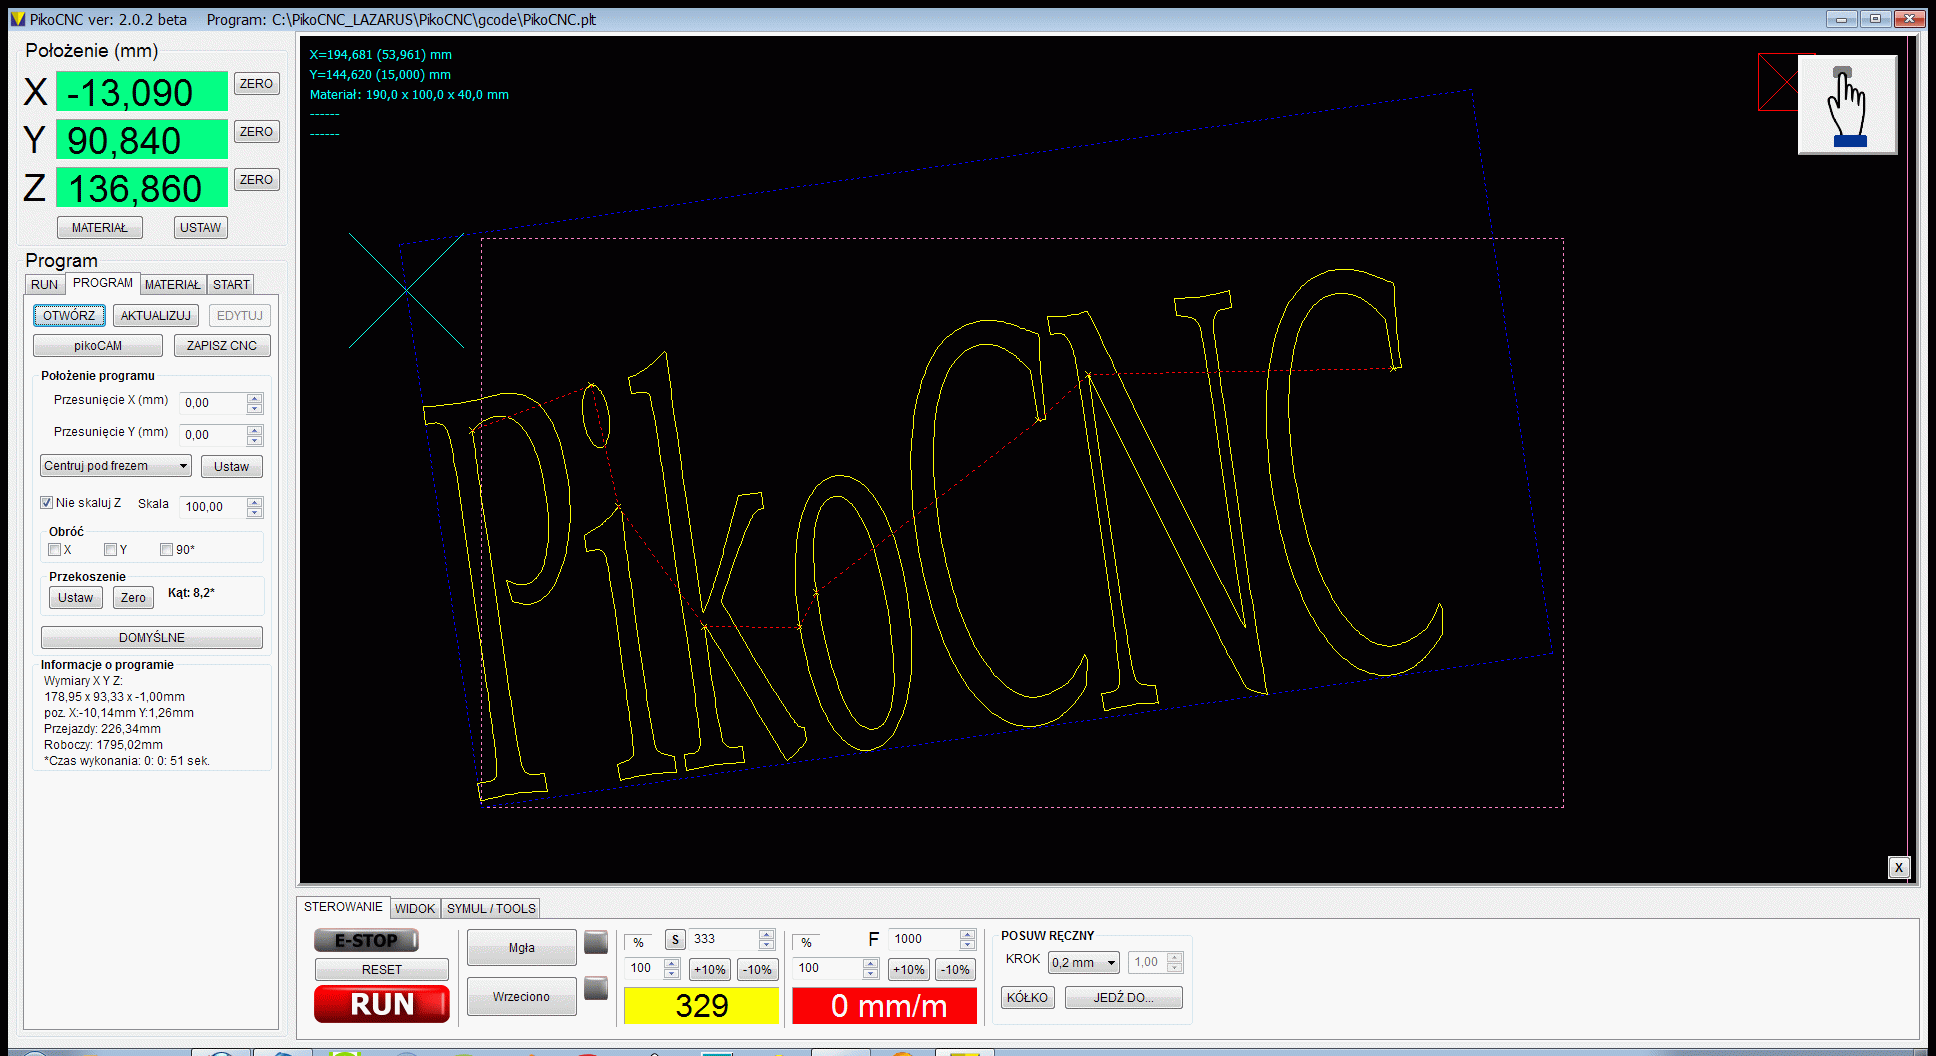This screenshot has height=1056, width=1936.
Task: Click the S spindle speed button
Action: click(675, 939)
